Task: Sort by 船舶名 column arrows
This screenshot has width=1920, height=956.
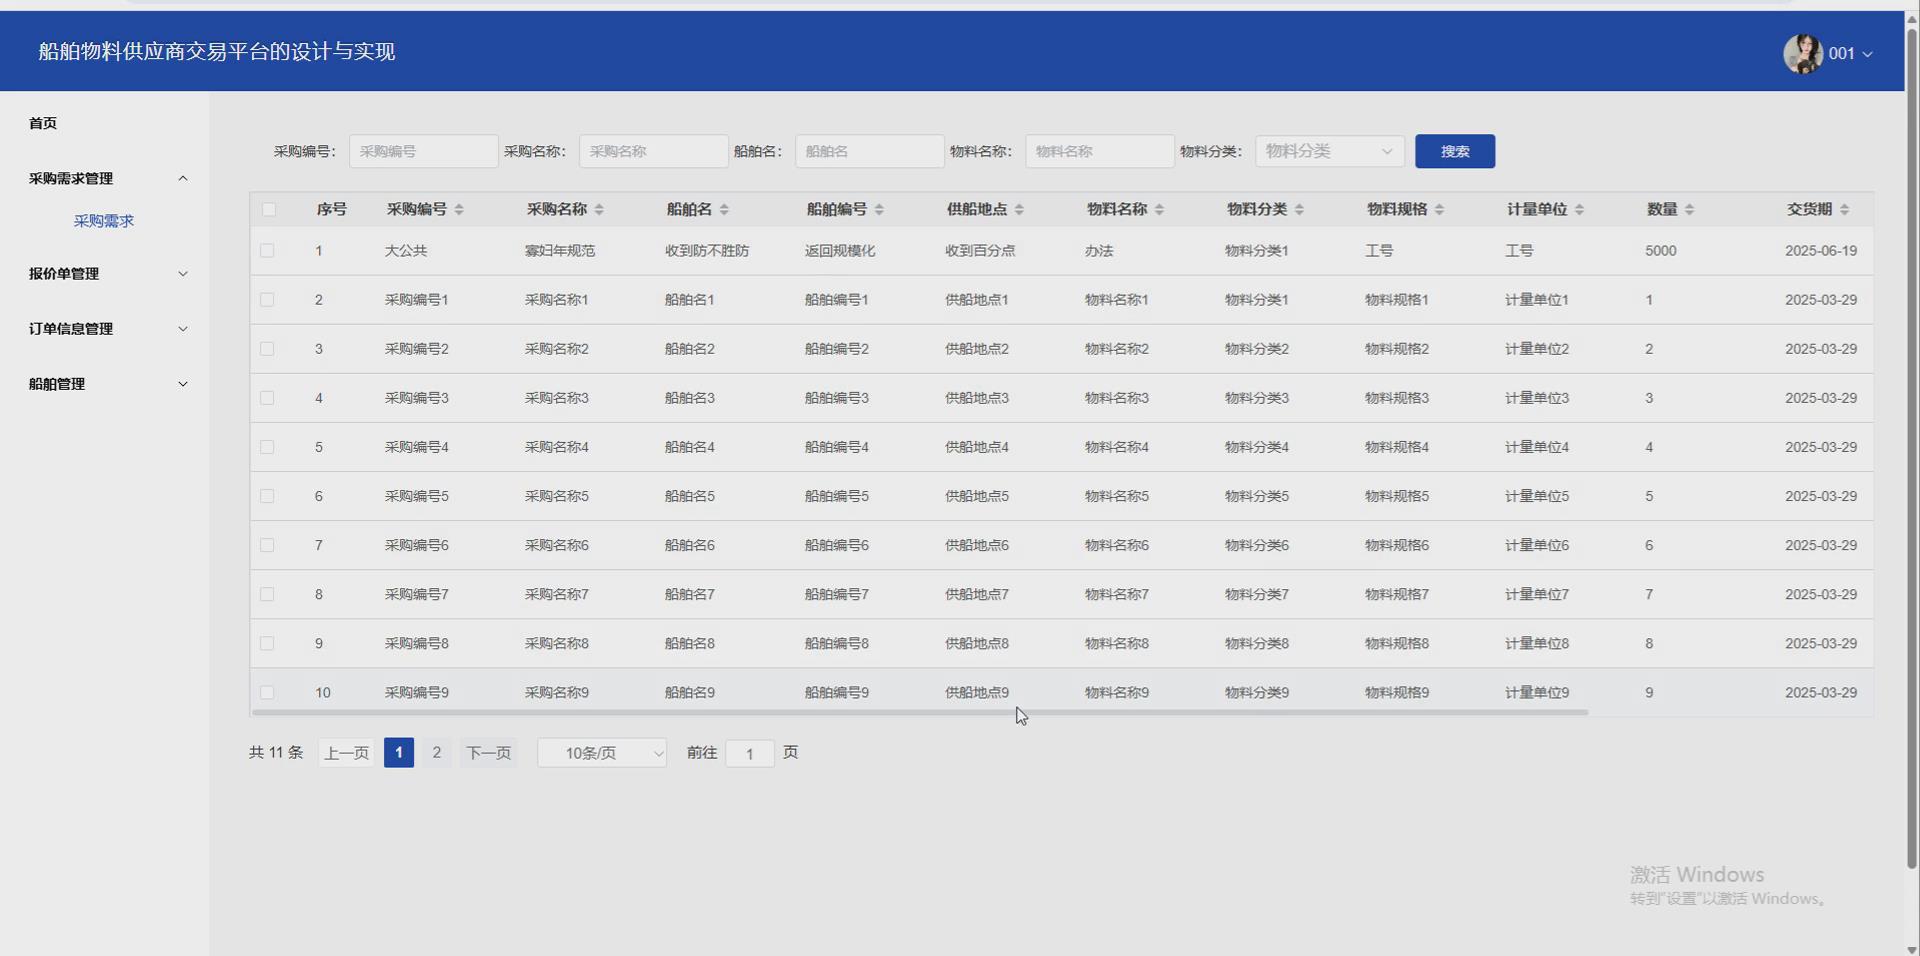Action: click(724, 209)
